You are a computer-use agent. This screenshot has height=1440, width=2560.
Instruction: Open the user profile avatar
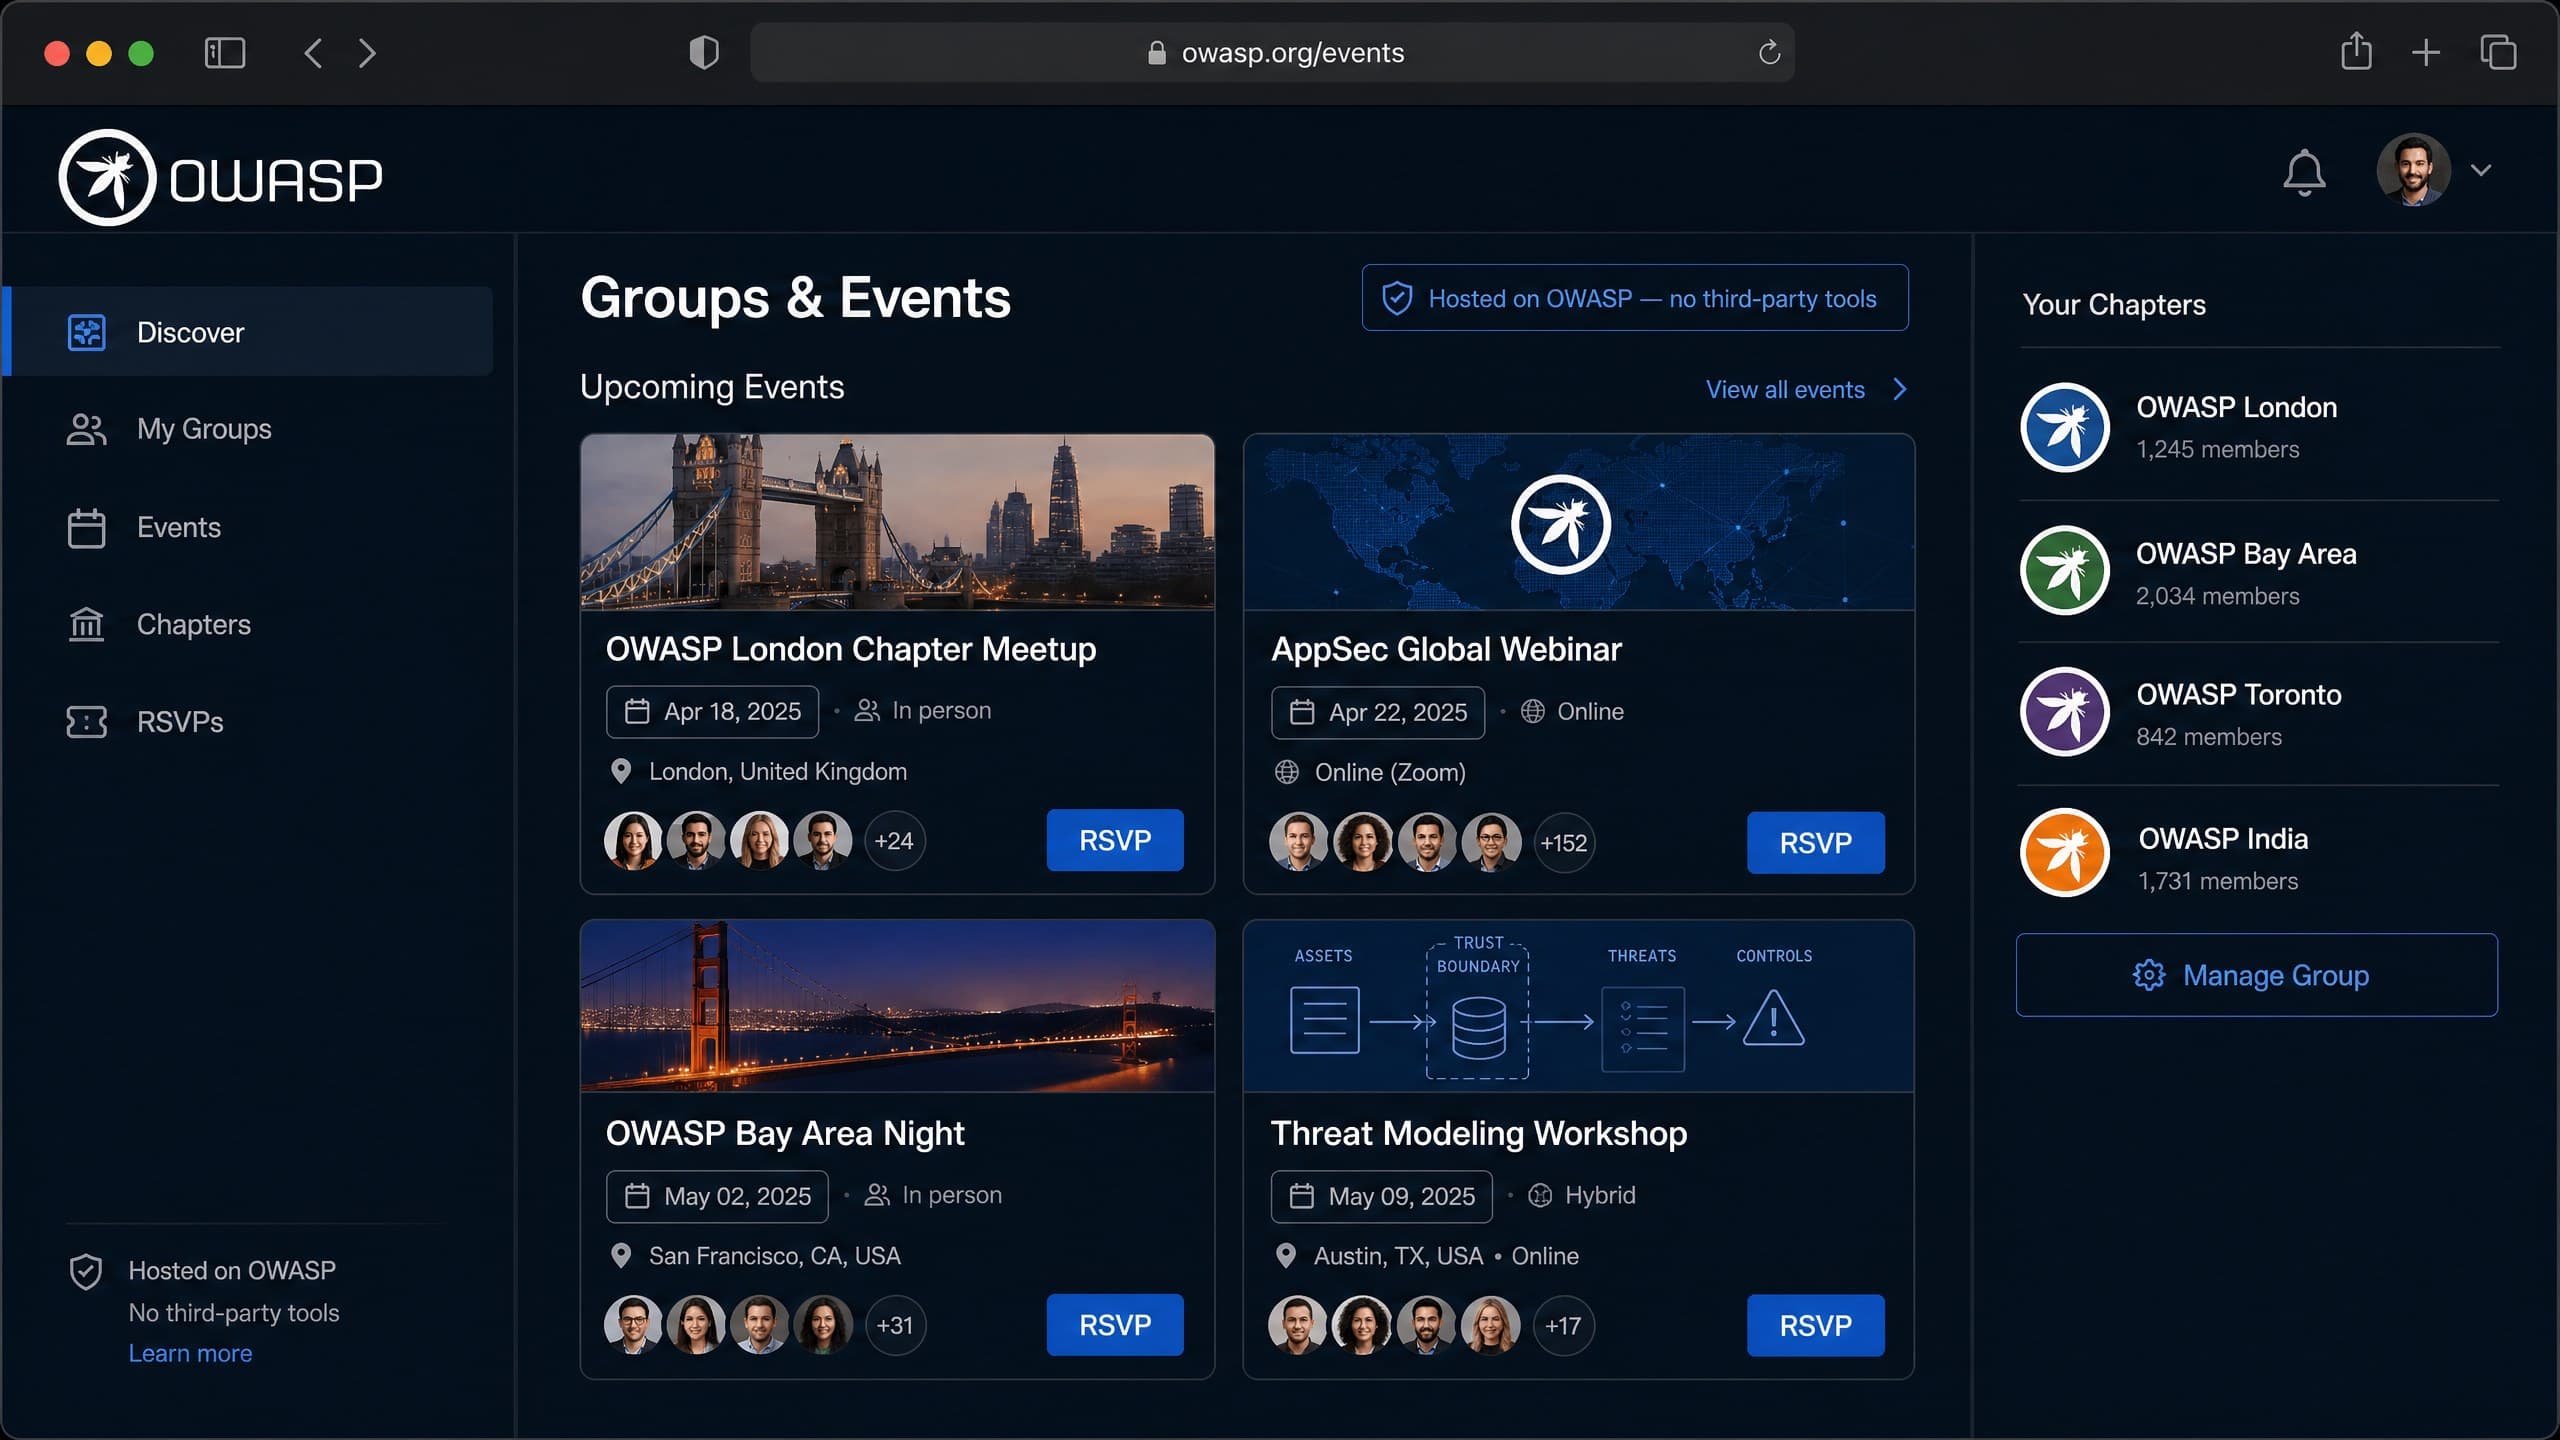(x=2413, y=170)
